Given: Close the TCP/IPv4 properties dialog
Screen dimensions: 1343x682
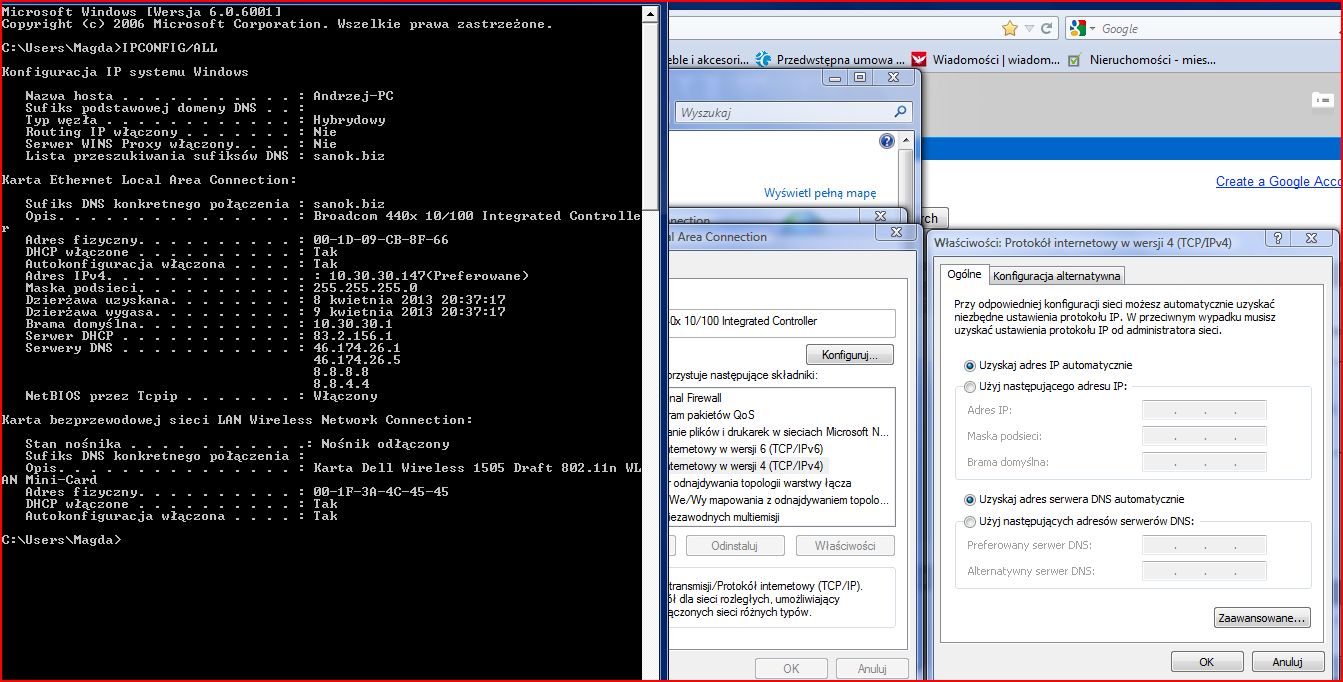Looking at the screenshot, I should pyautogui.click(x=1312, y=239).
